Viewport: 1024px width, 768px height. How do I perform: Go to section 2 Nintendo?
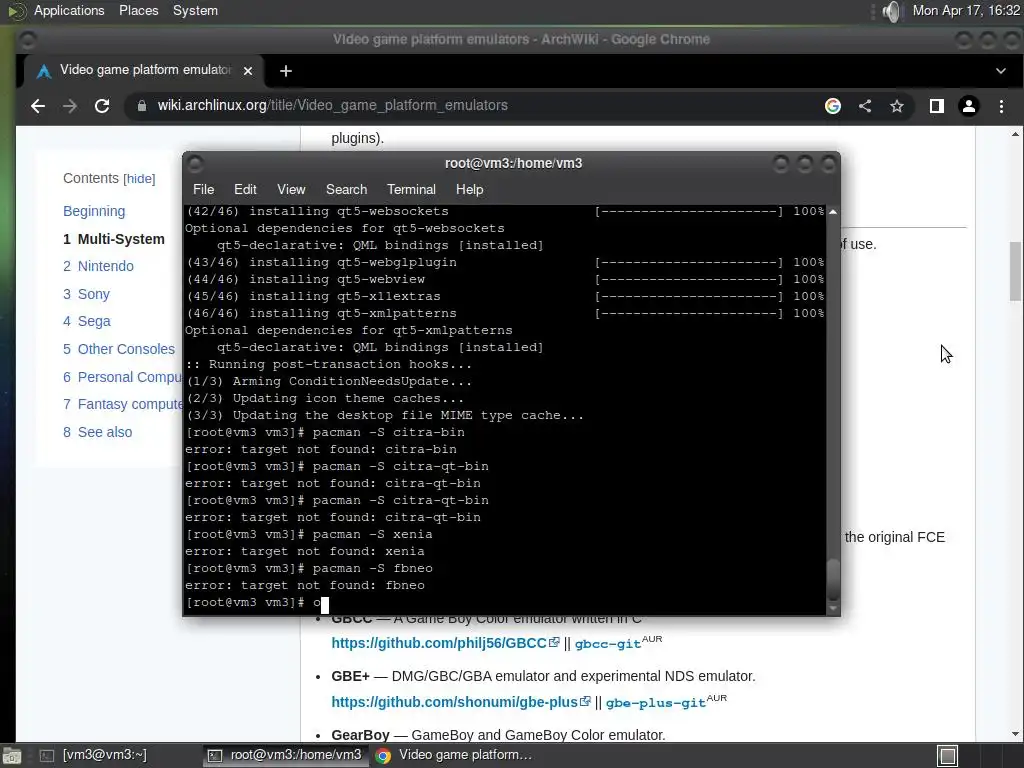tap(98, 266)
